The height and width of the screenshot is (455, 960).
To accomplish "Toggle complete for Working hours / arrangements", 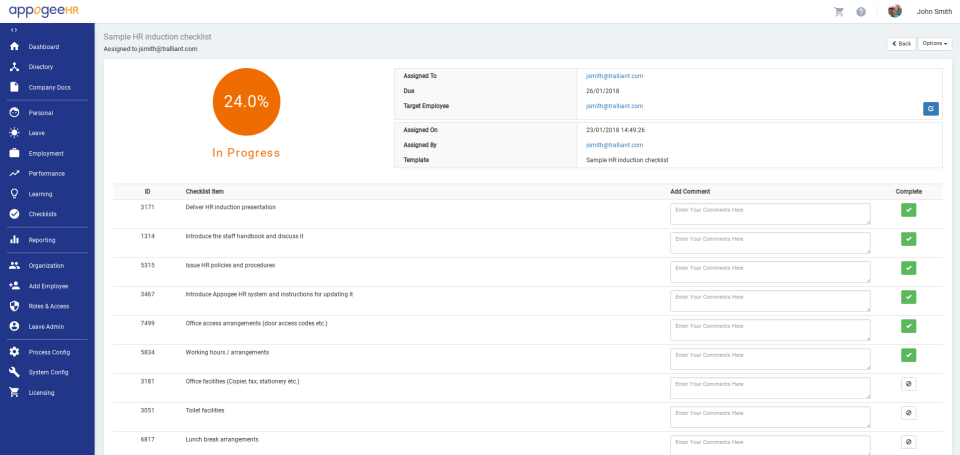I will tap(909, 355).
